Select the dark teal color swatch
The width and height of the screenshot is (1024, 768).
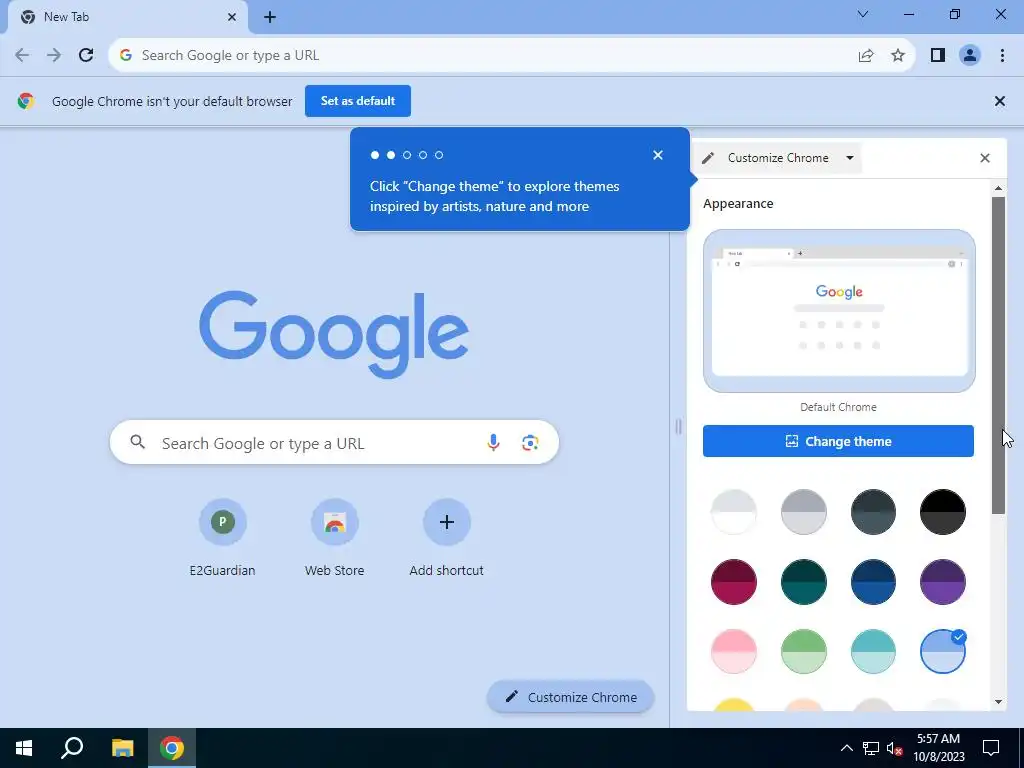[803, 582]
